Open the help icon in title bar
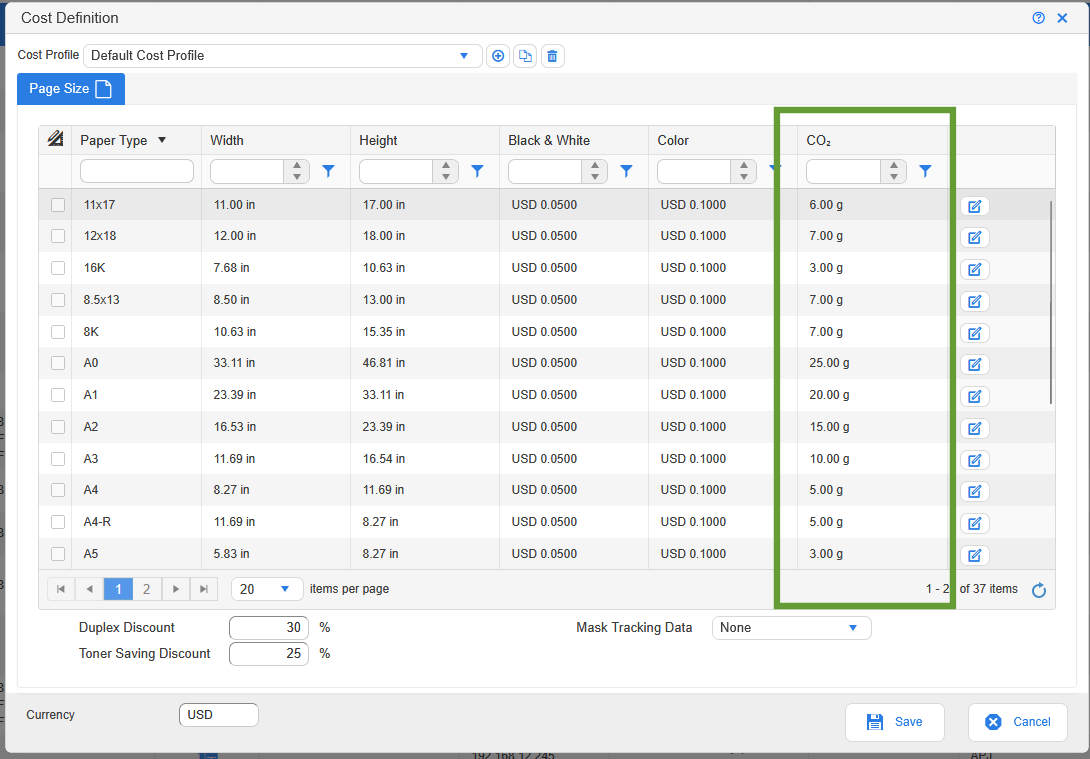The width and height of the screenshot is (1090, 759). [x=1039, y=18]
